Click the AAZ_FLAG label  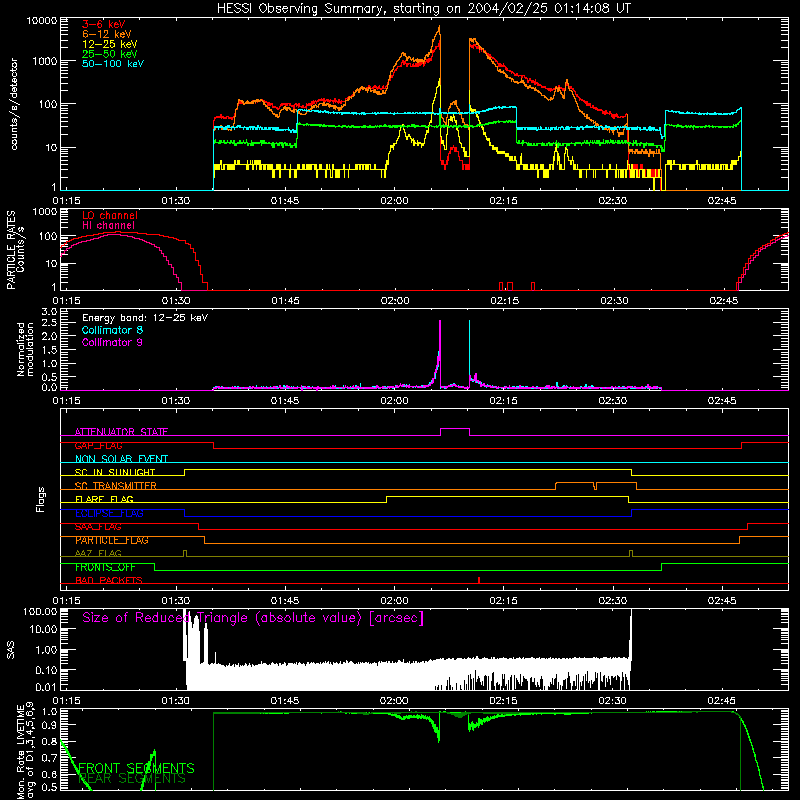pos(98,554)
